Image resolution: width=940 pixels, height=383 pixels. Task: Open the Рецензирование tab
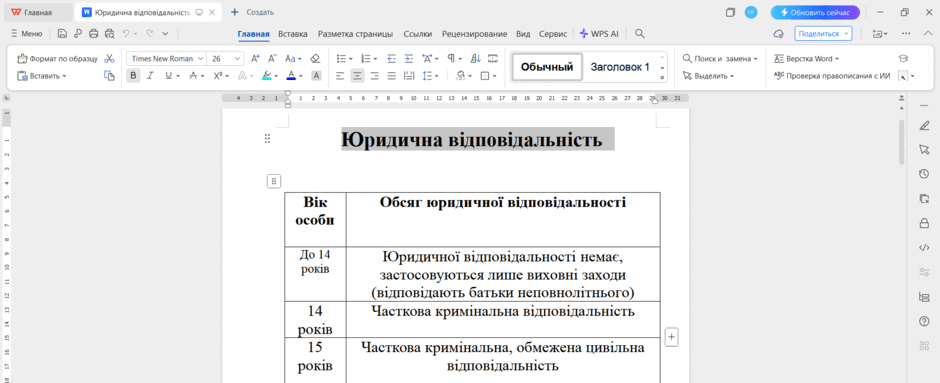[x=475, y=34]
